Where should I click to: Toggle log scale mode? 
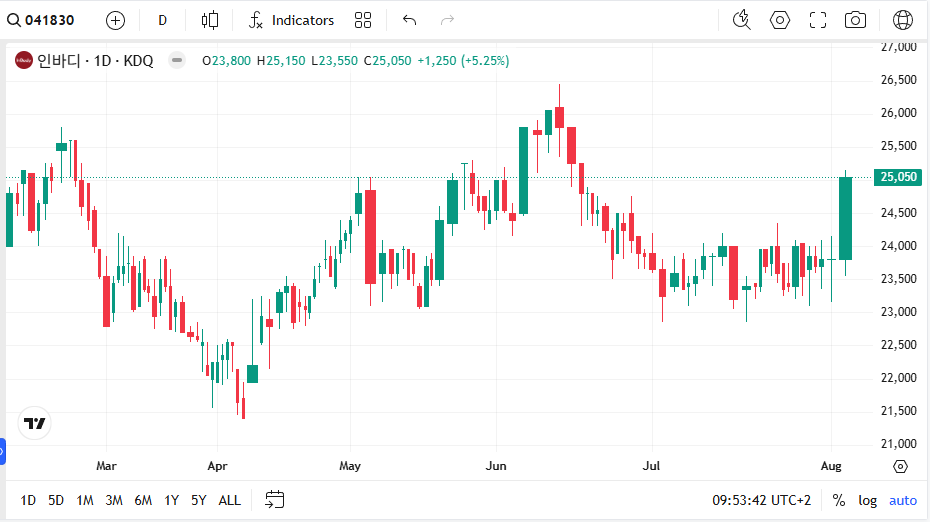868,501
